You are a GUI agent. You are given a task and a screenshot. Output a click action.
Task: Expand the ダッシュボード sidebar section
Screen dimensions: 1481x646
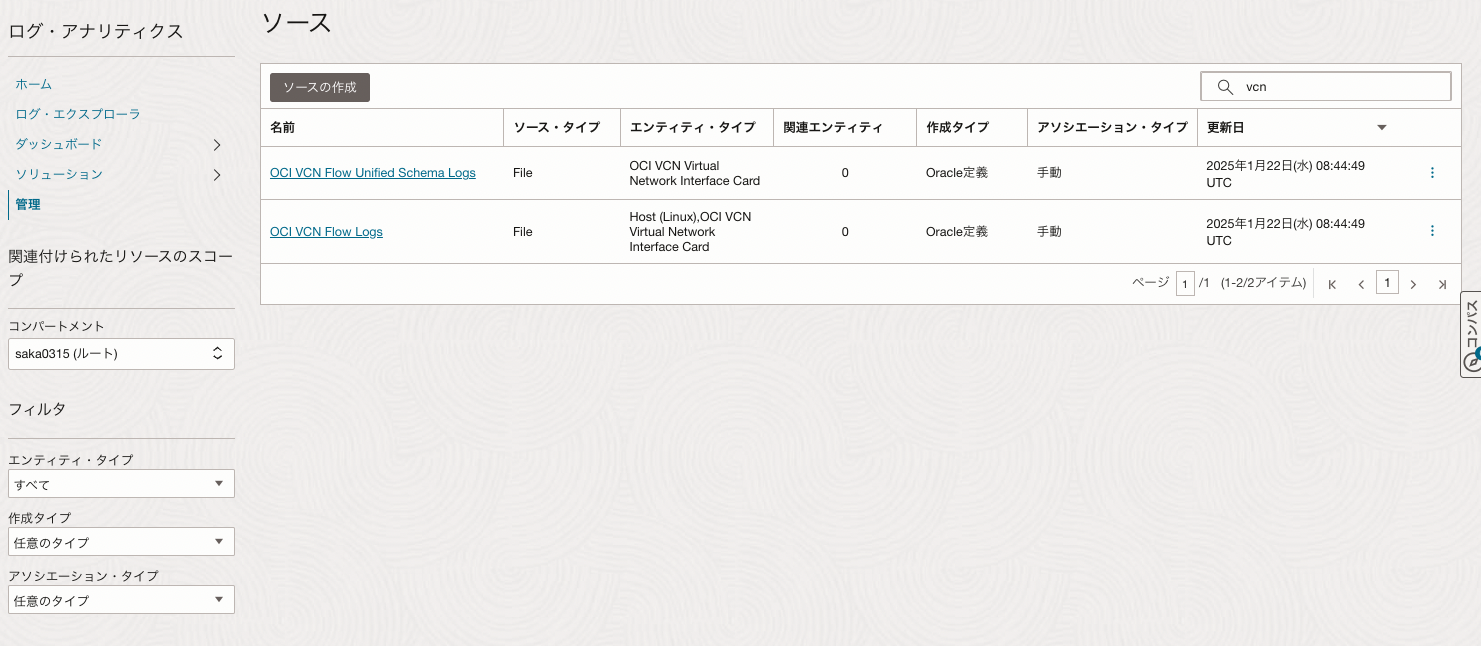pyautogui.click(x=216, y=144)
